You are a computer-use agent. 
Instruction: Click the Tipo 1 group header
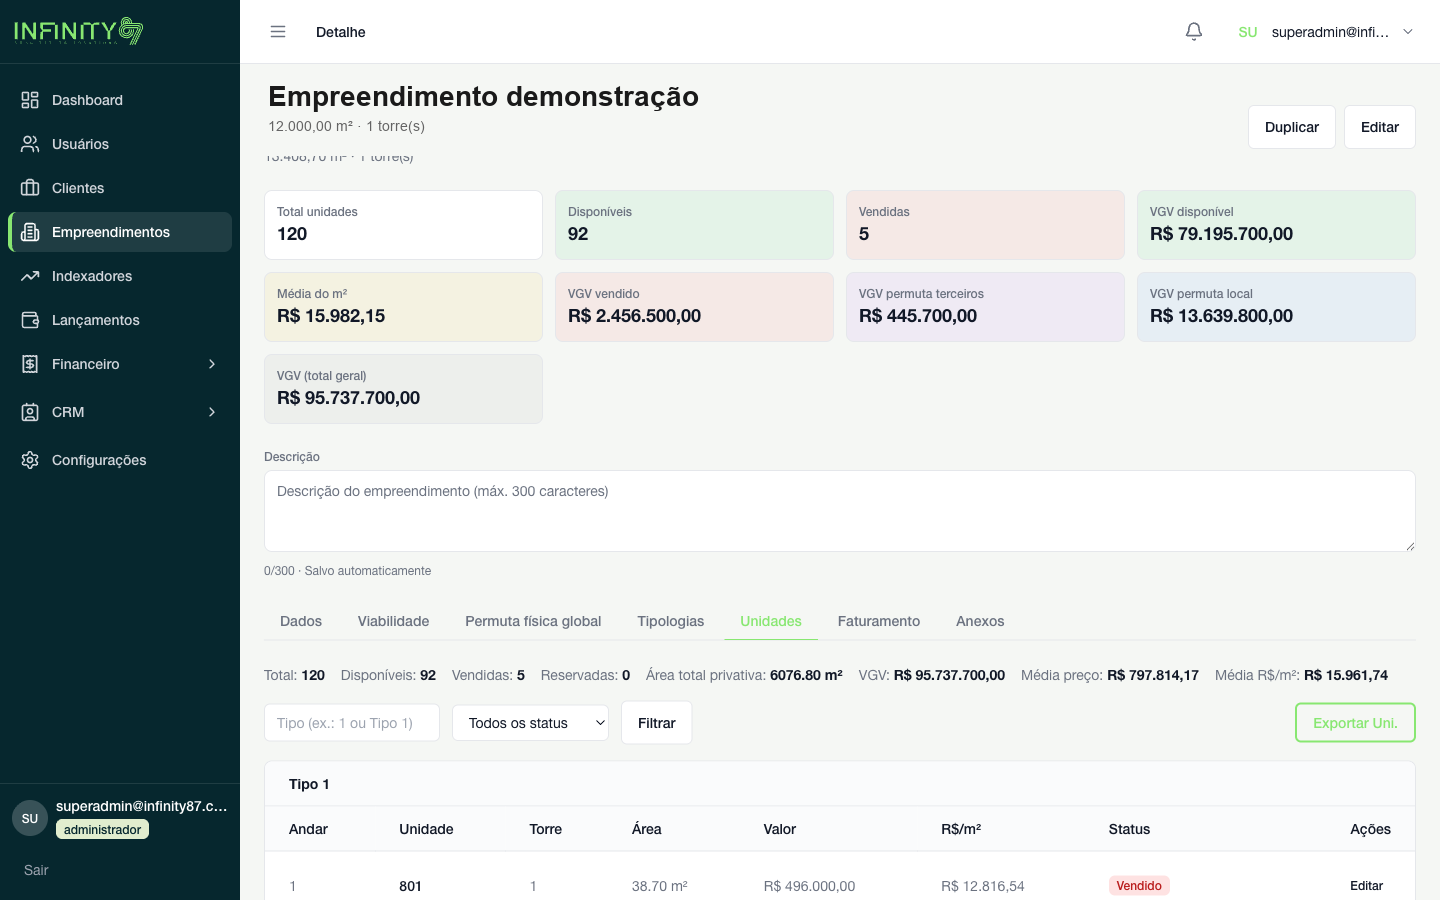tap(840, 784)
